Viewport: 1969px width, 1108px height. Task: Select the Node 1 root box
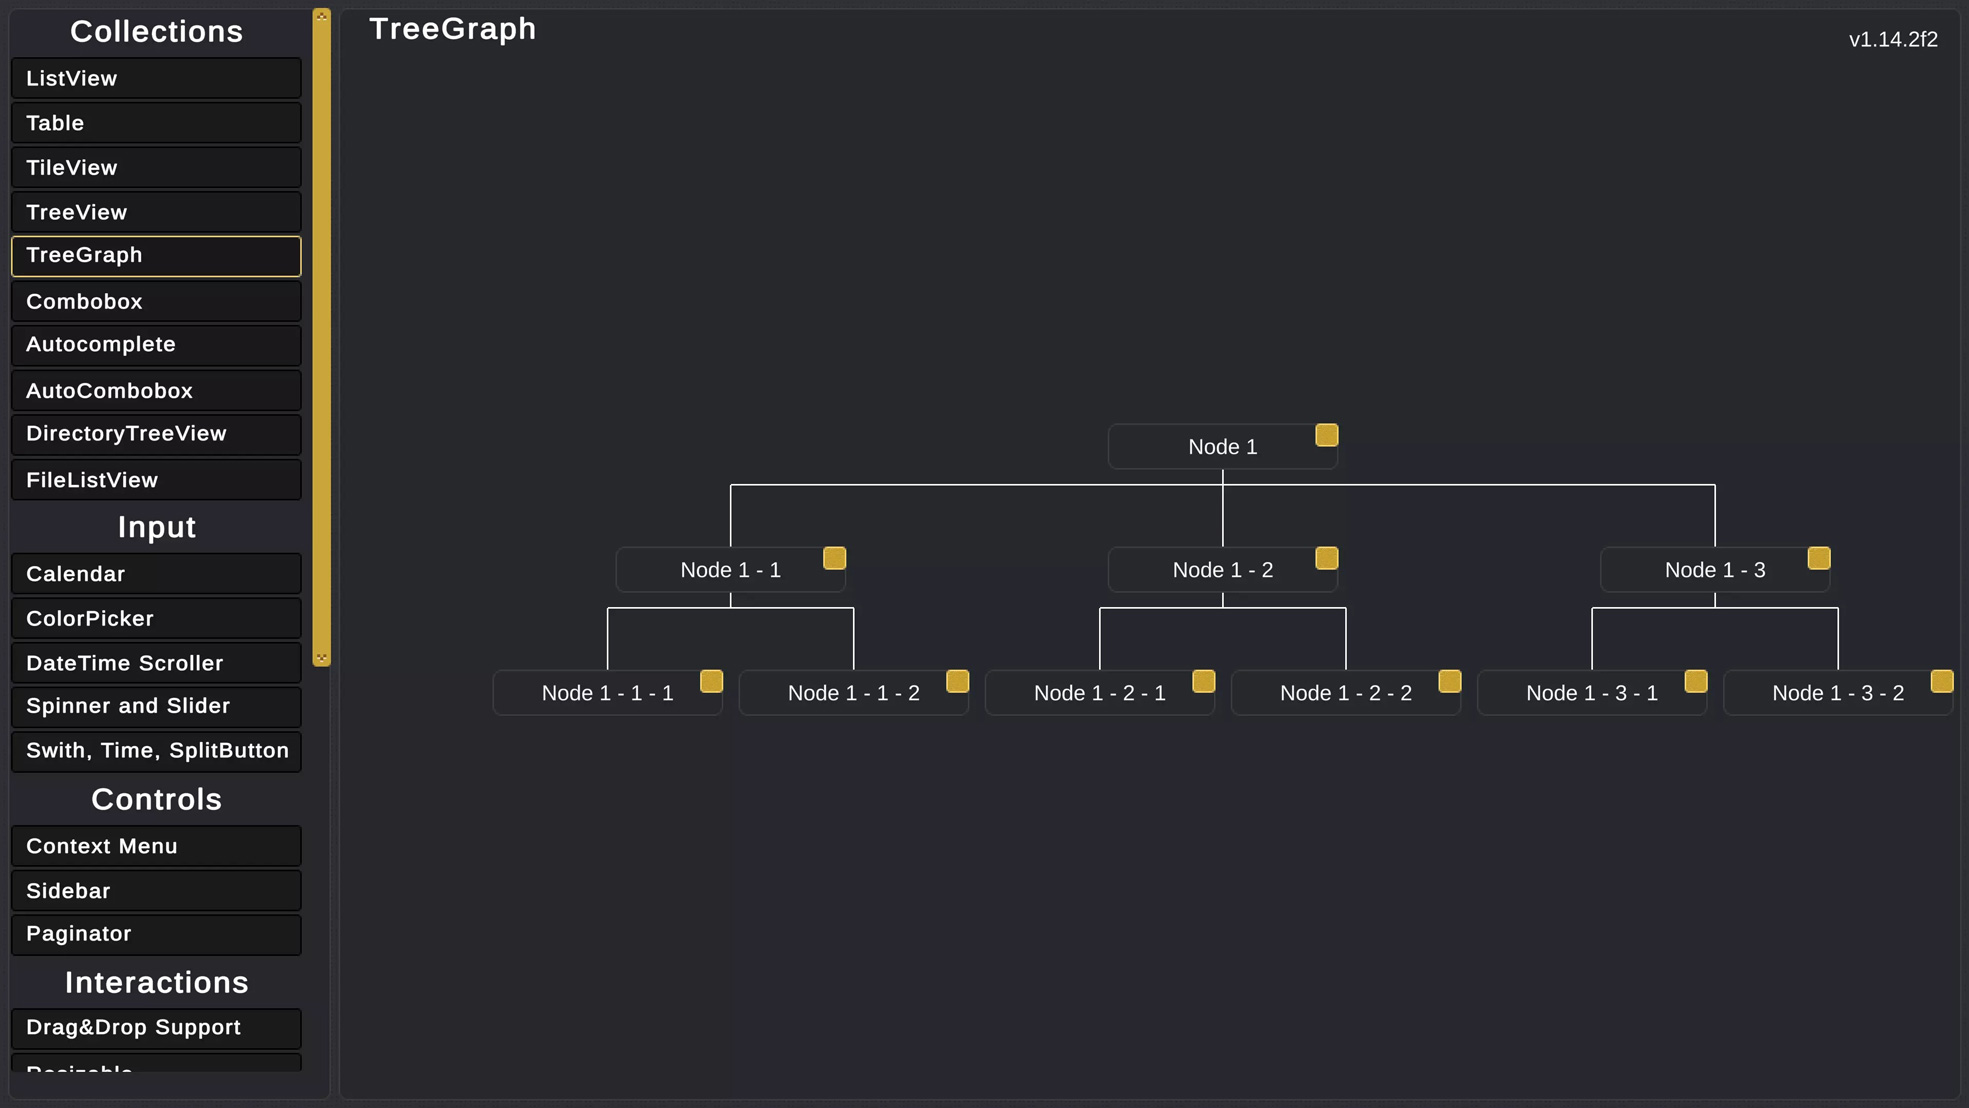click(x=1222, y=447)
